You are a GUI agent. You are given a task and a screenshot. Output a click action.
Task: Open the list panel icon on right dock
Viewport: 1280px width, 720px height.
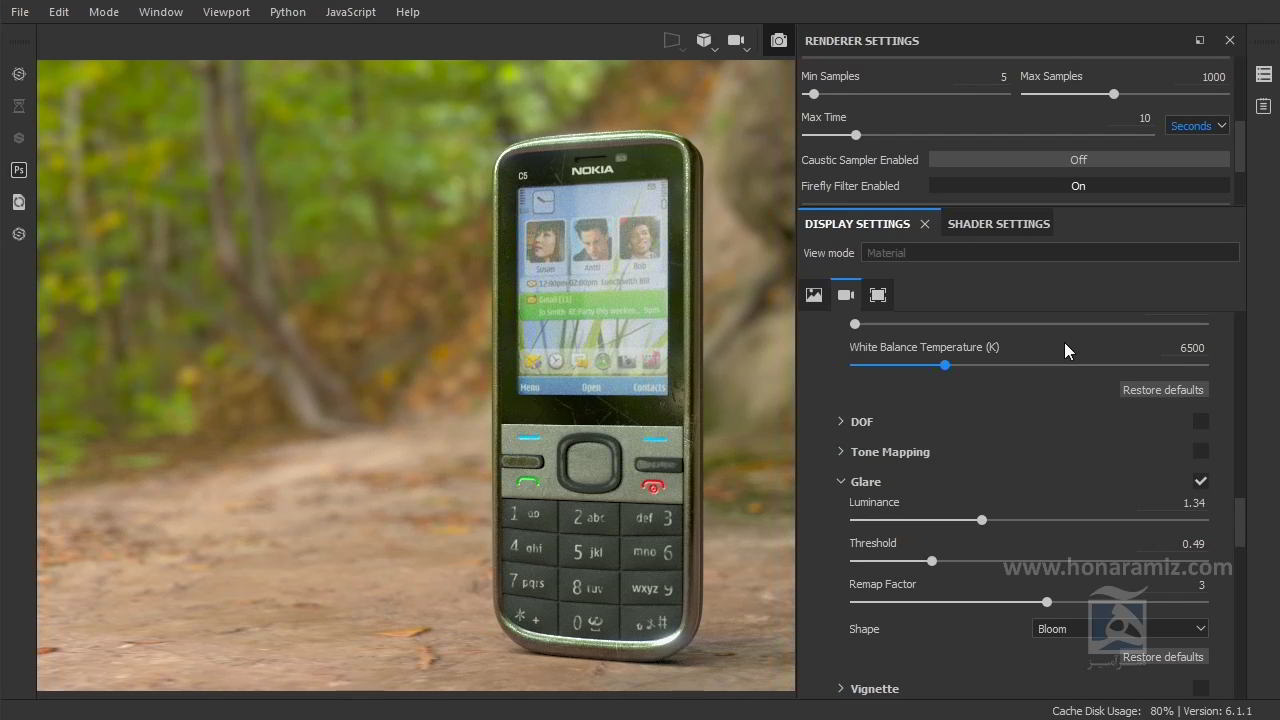coord(1264,74)
